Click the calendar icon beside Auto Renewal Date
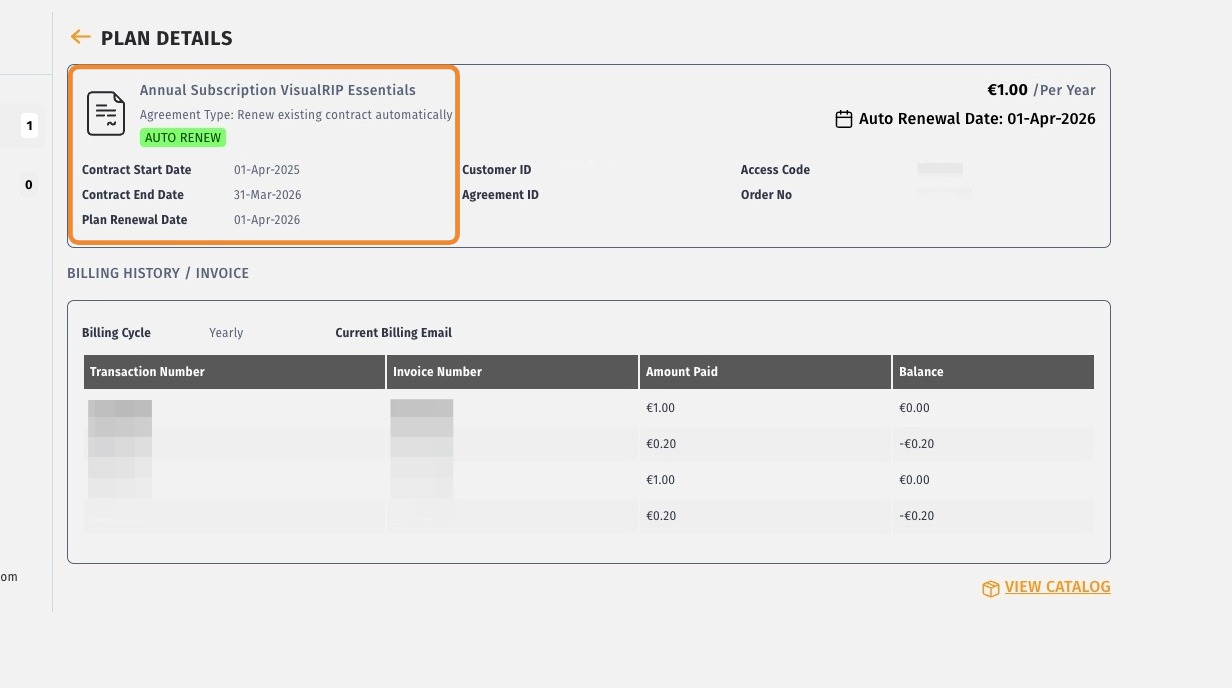The image size is (1232, 688). [844, 119]
